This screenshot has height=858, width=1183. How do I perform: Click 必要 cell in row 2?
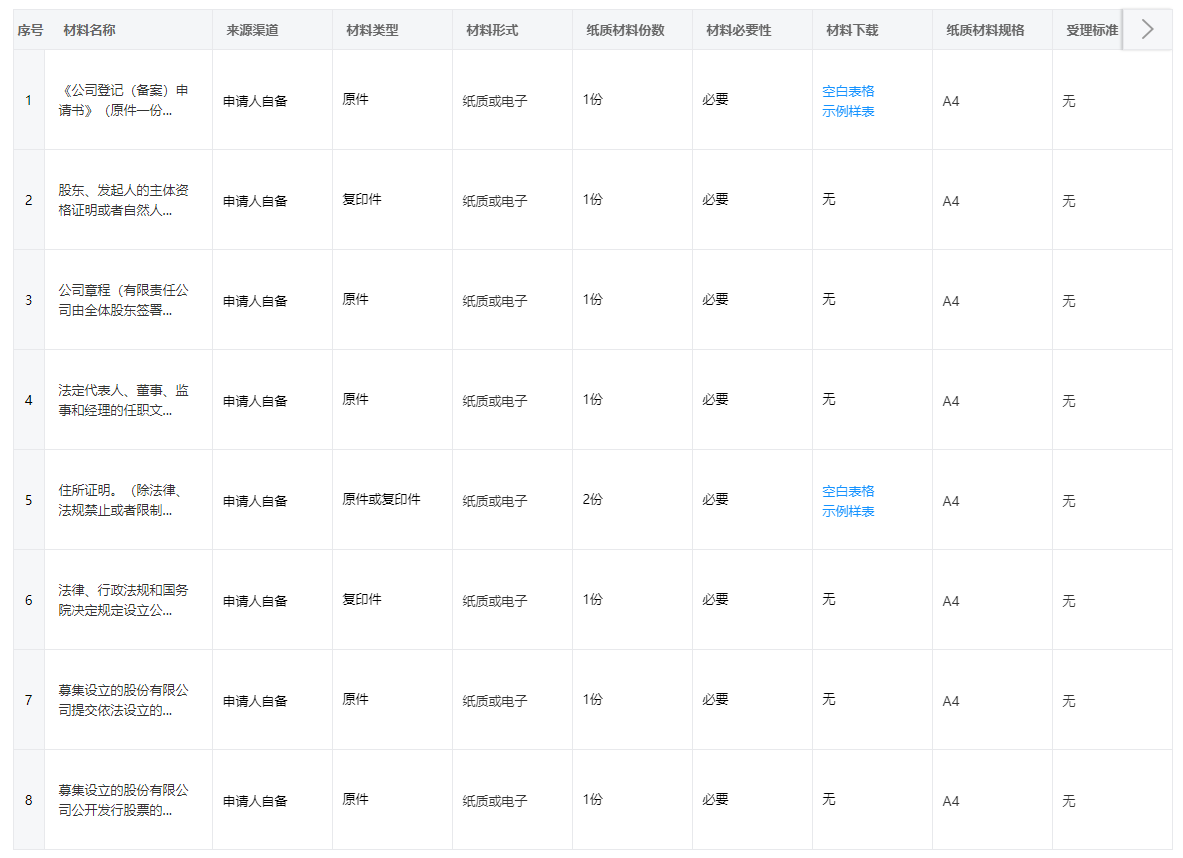pyautogui.click(x=715, y=199)
